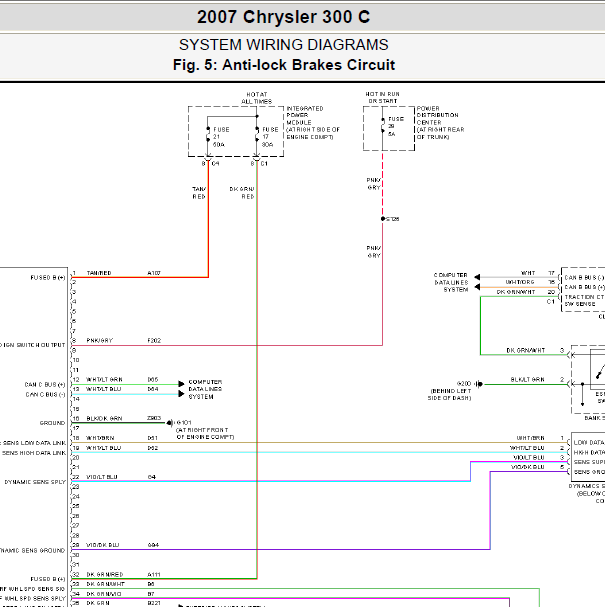Click circuit code 'Z903' on ground wire
605x607 pixels.
[154, 418]
